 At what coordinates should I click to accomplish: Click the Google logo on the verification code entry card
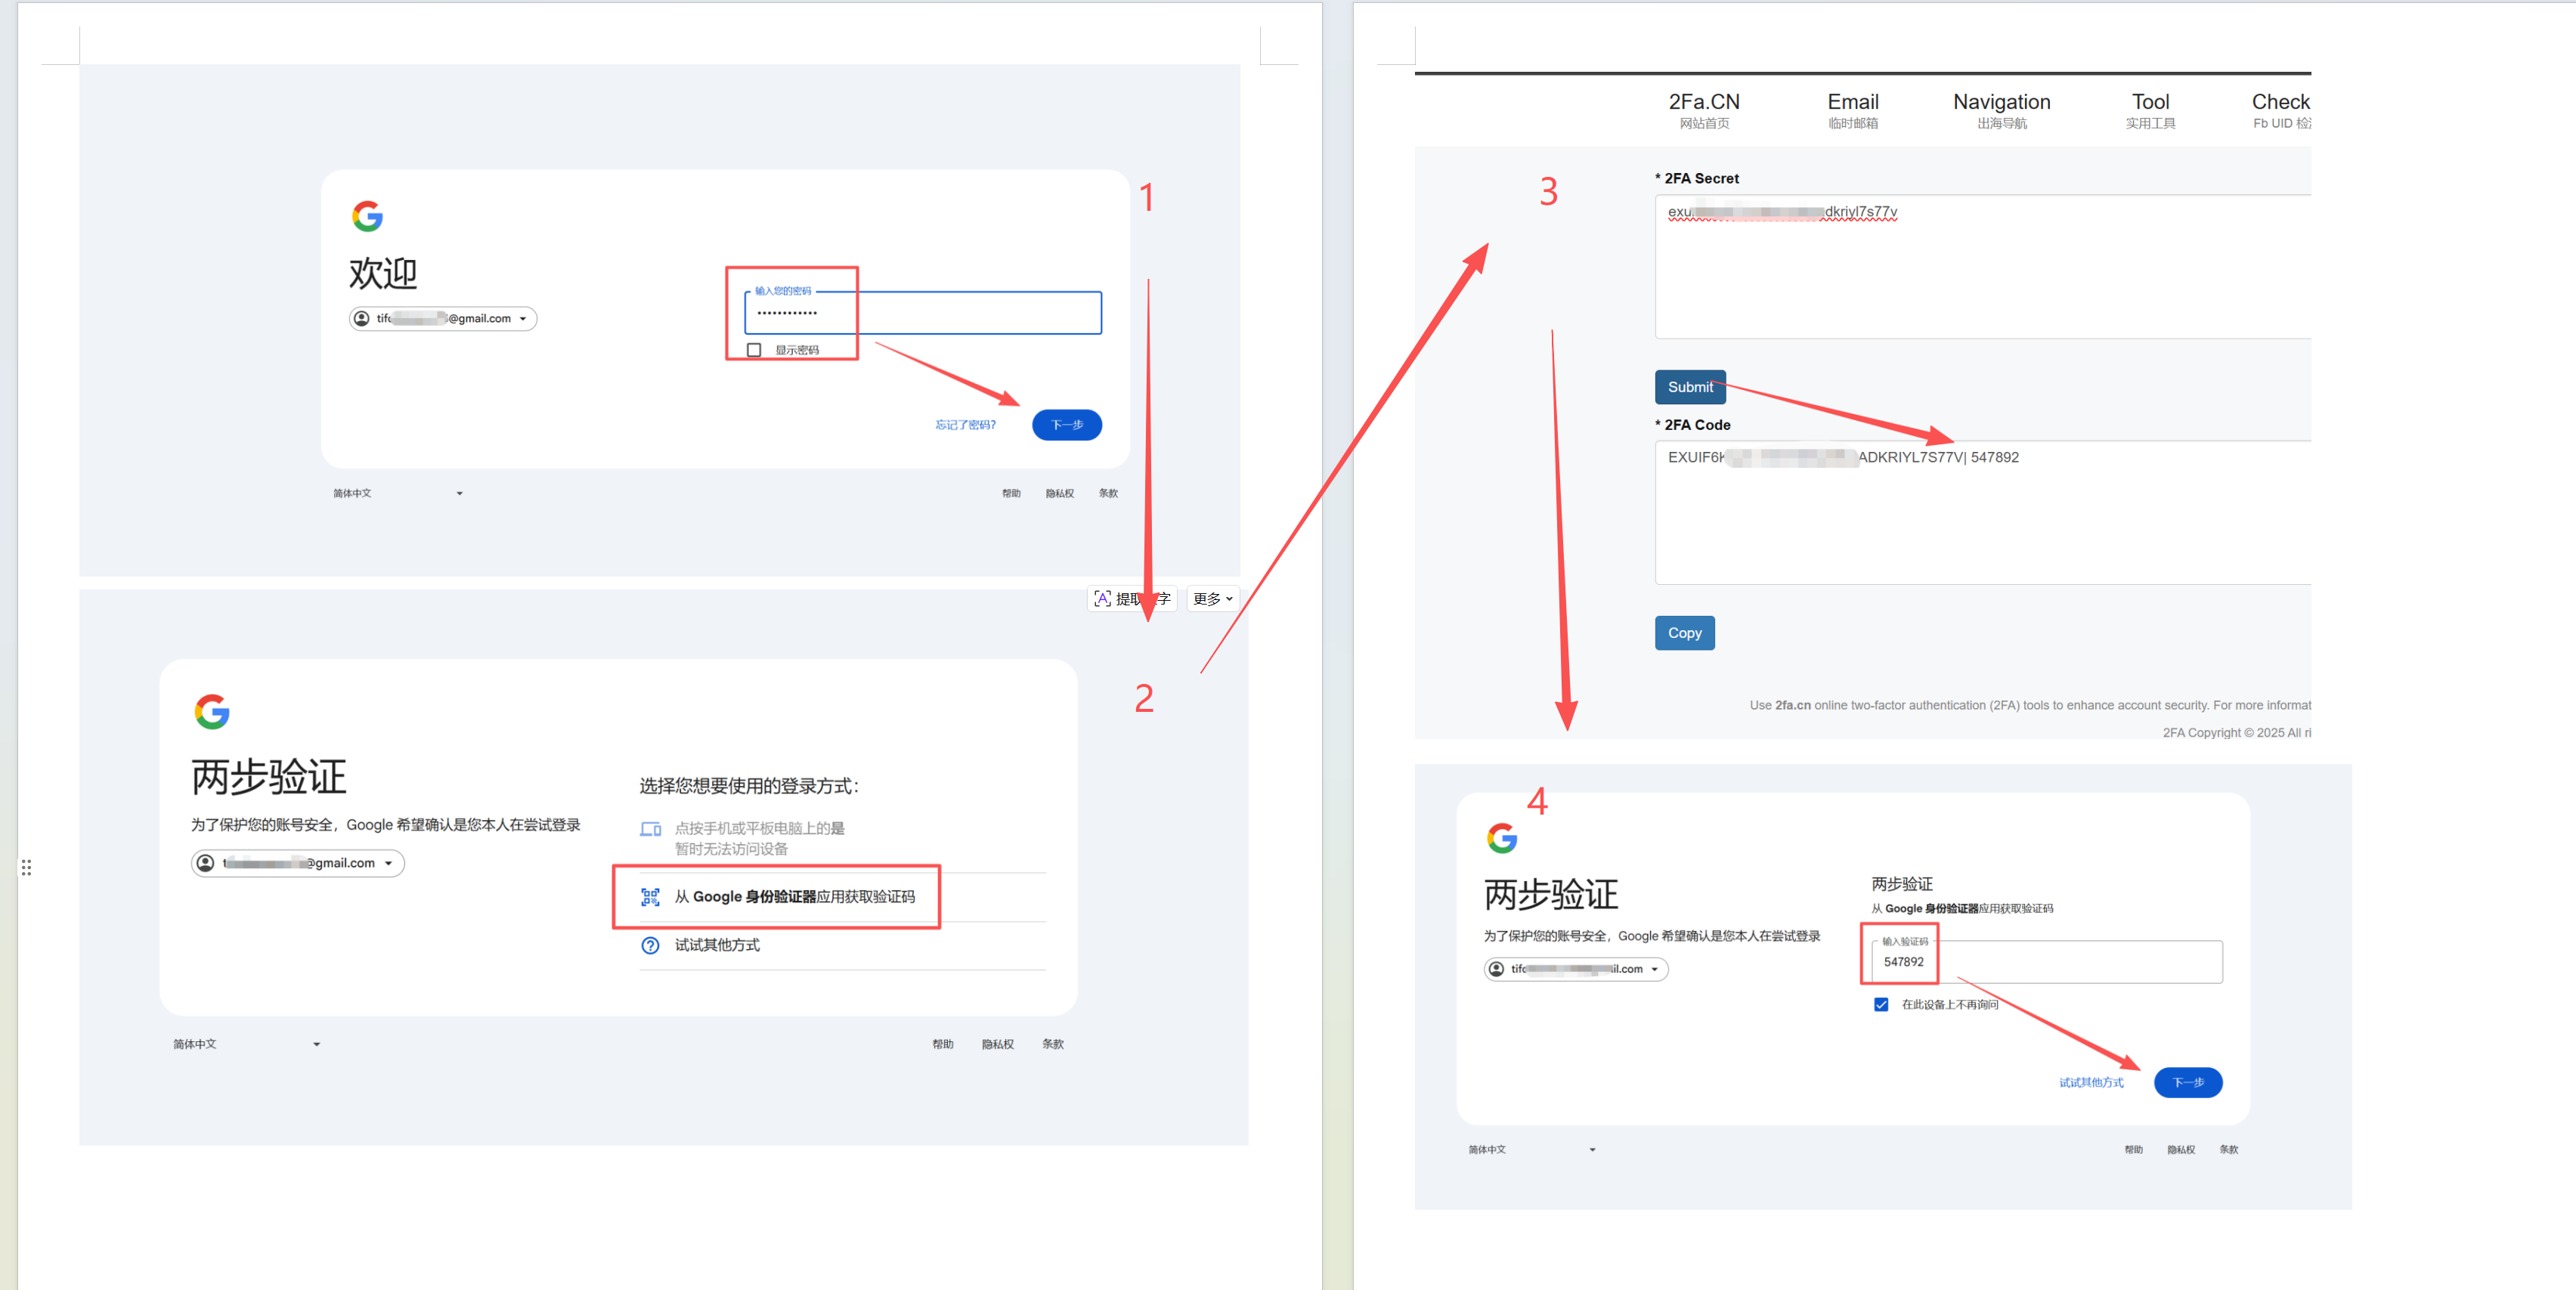1502,838
